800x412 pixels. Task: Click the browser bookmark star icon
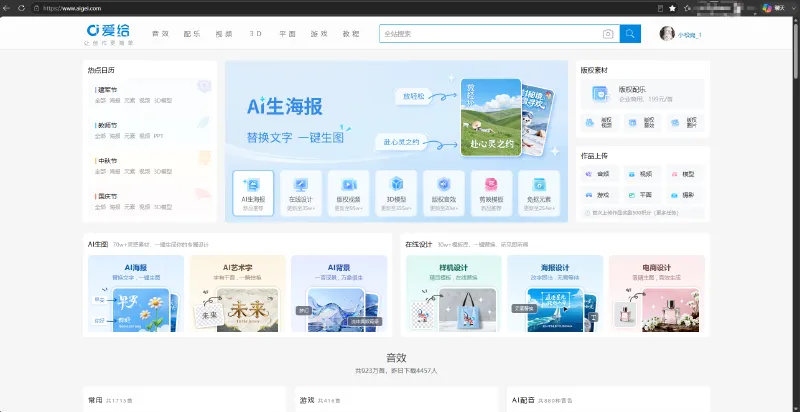672,8
